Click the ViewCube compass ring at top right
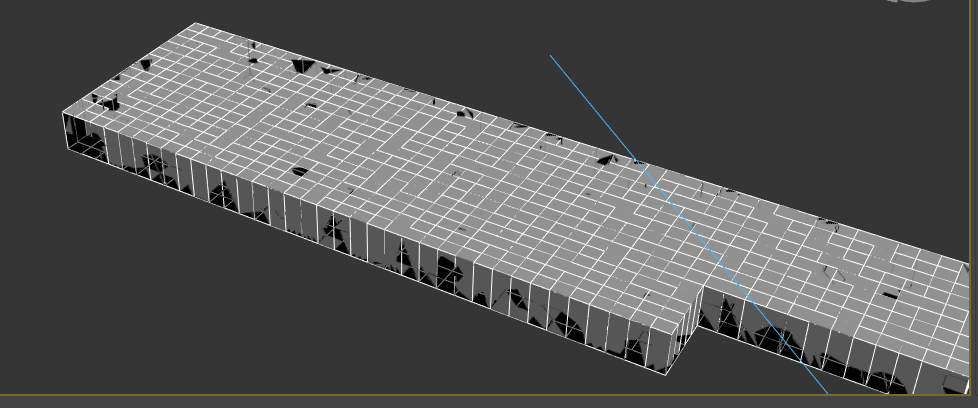Viewport: 978px width, 408px height. pos(912,1)
